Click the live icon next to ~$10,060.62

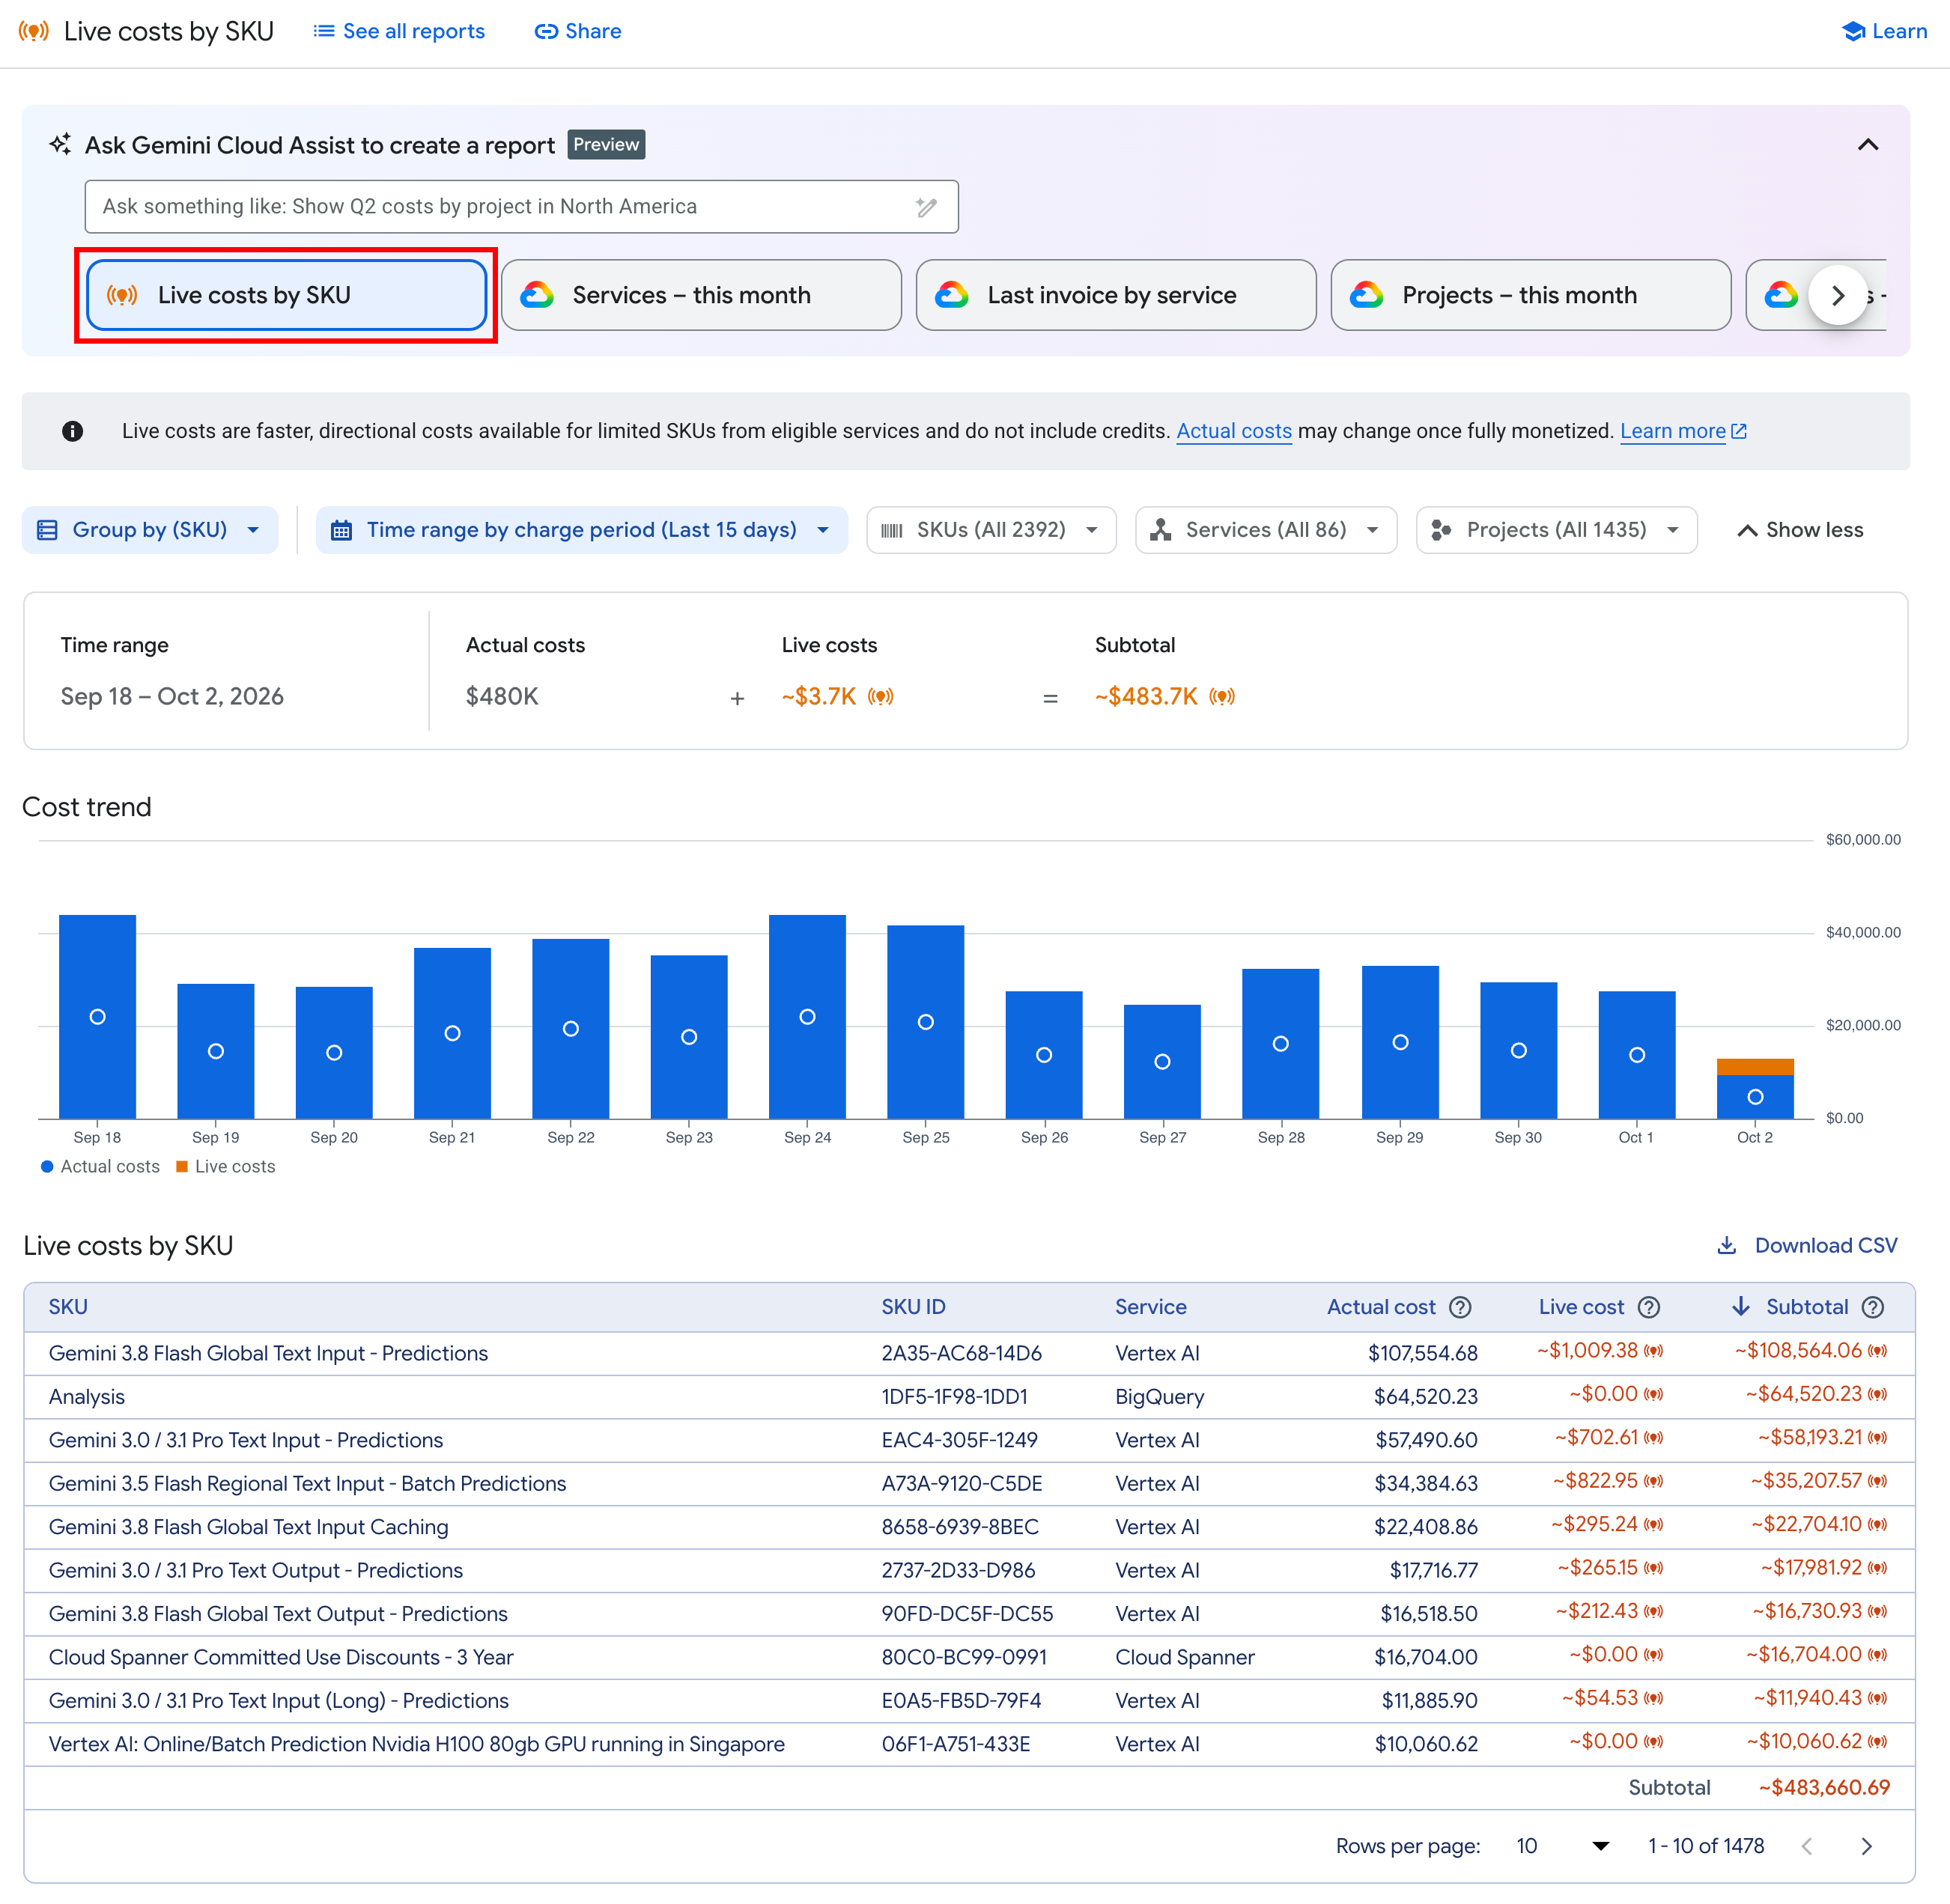1877,1742
